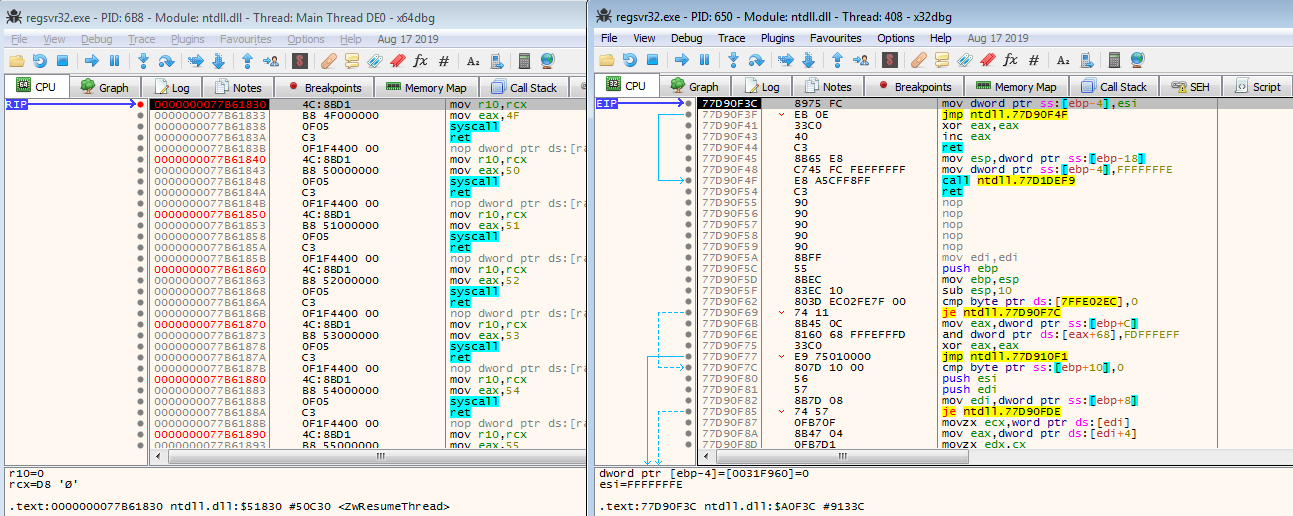Switch to Notes tab in x32dbg
Image resolution: width=1293 pixels, height=516 pixels.
point(827,87)
